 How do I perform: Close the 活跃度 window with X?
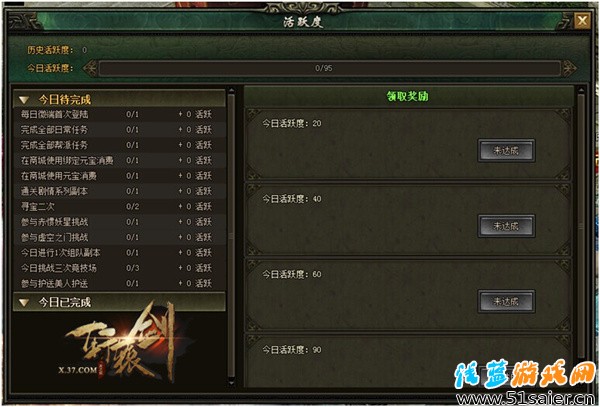point(582,21)
